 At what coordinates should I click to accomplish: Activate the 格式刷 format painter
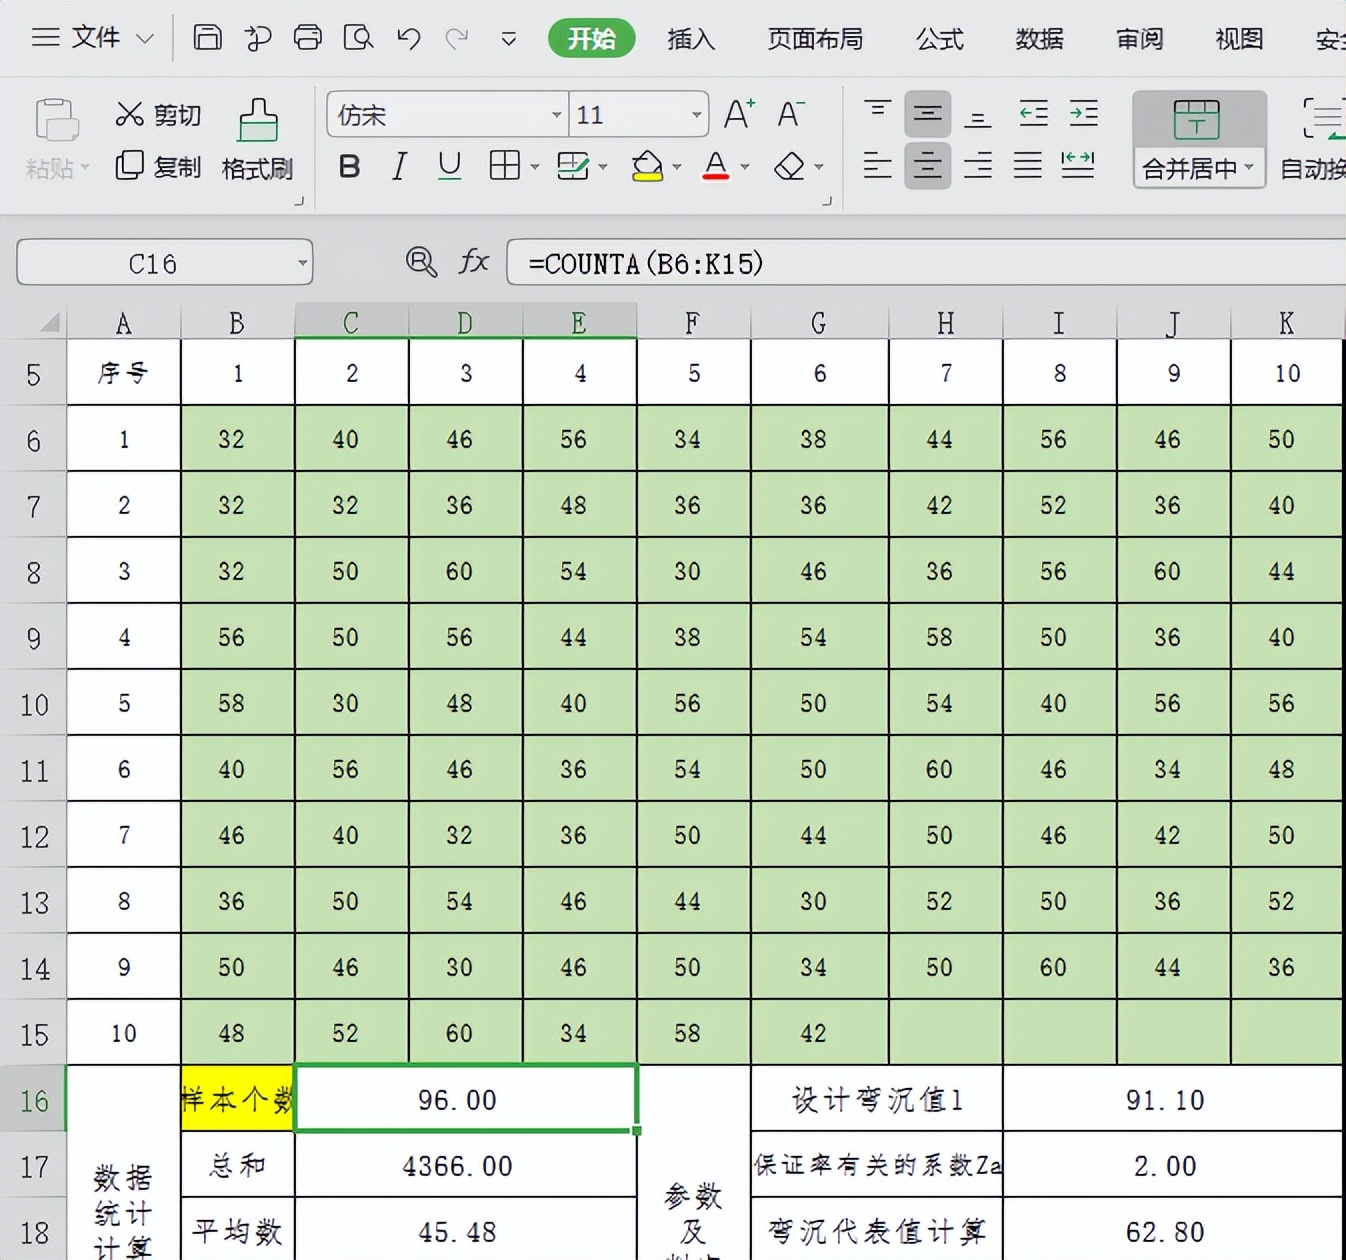pos(257,140)
